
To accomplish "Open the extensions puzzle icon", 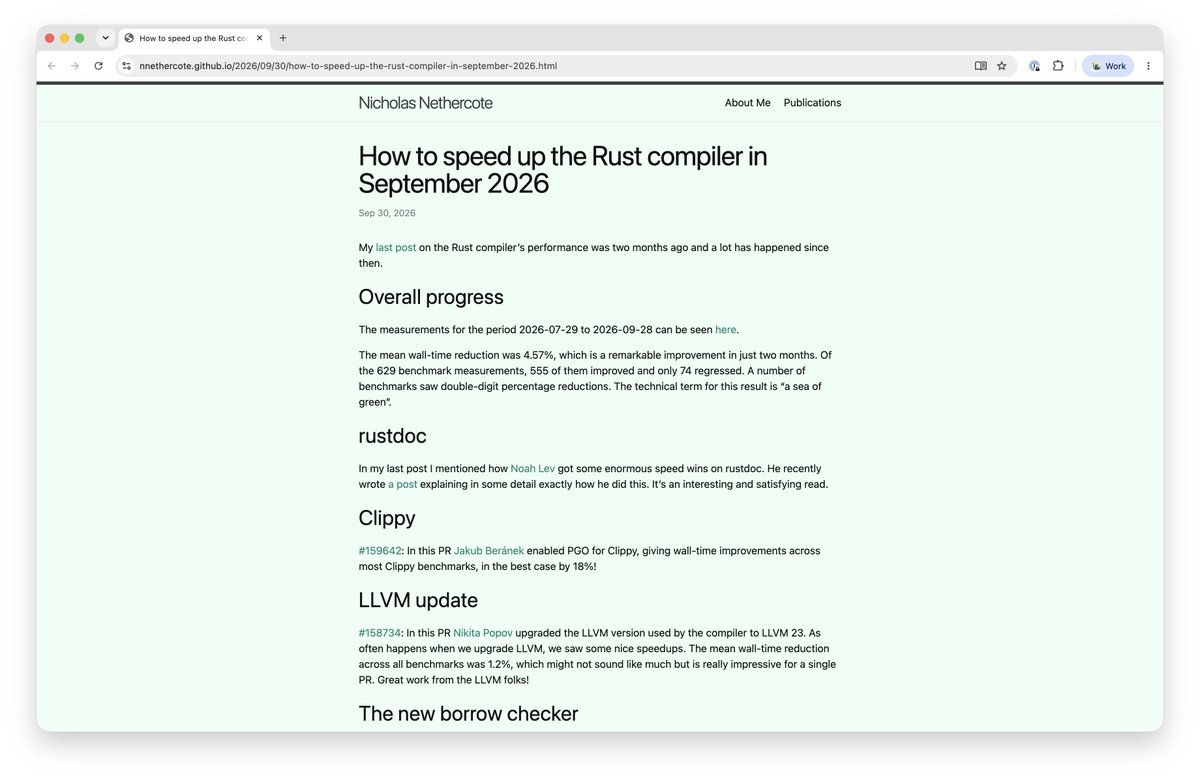I will click(x=1058, y=66).
